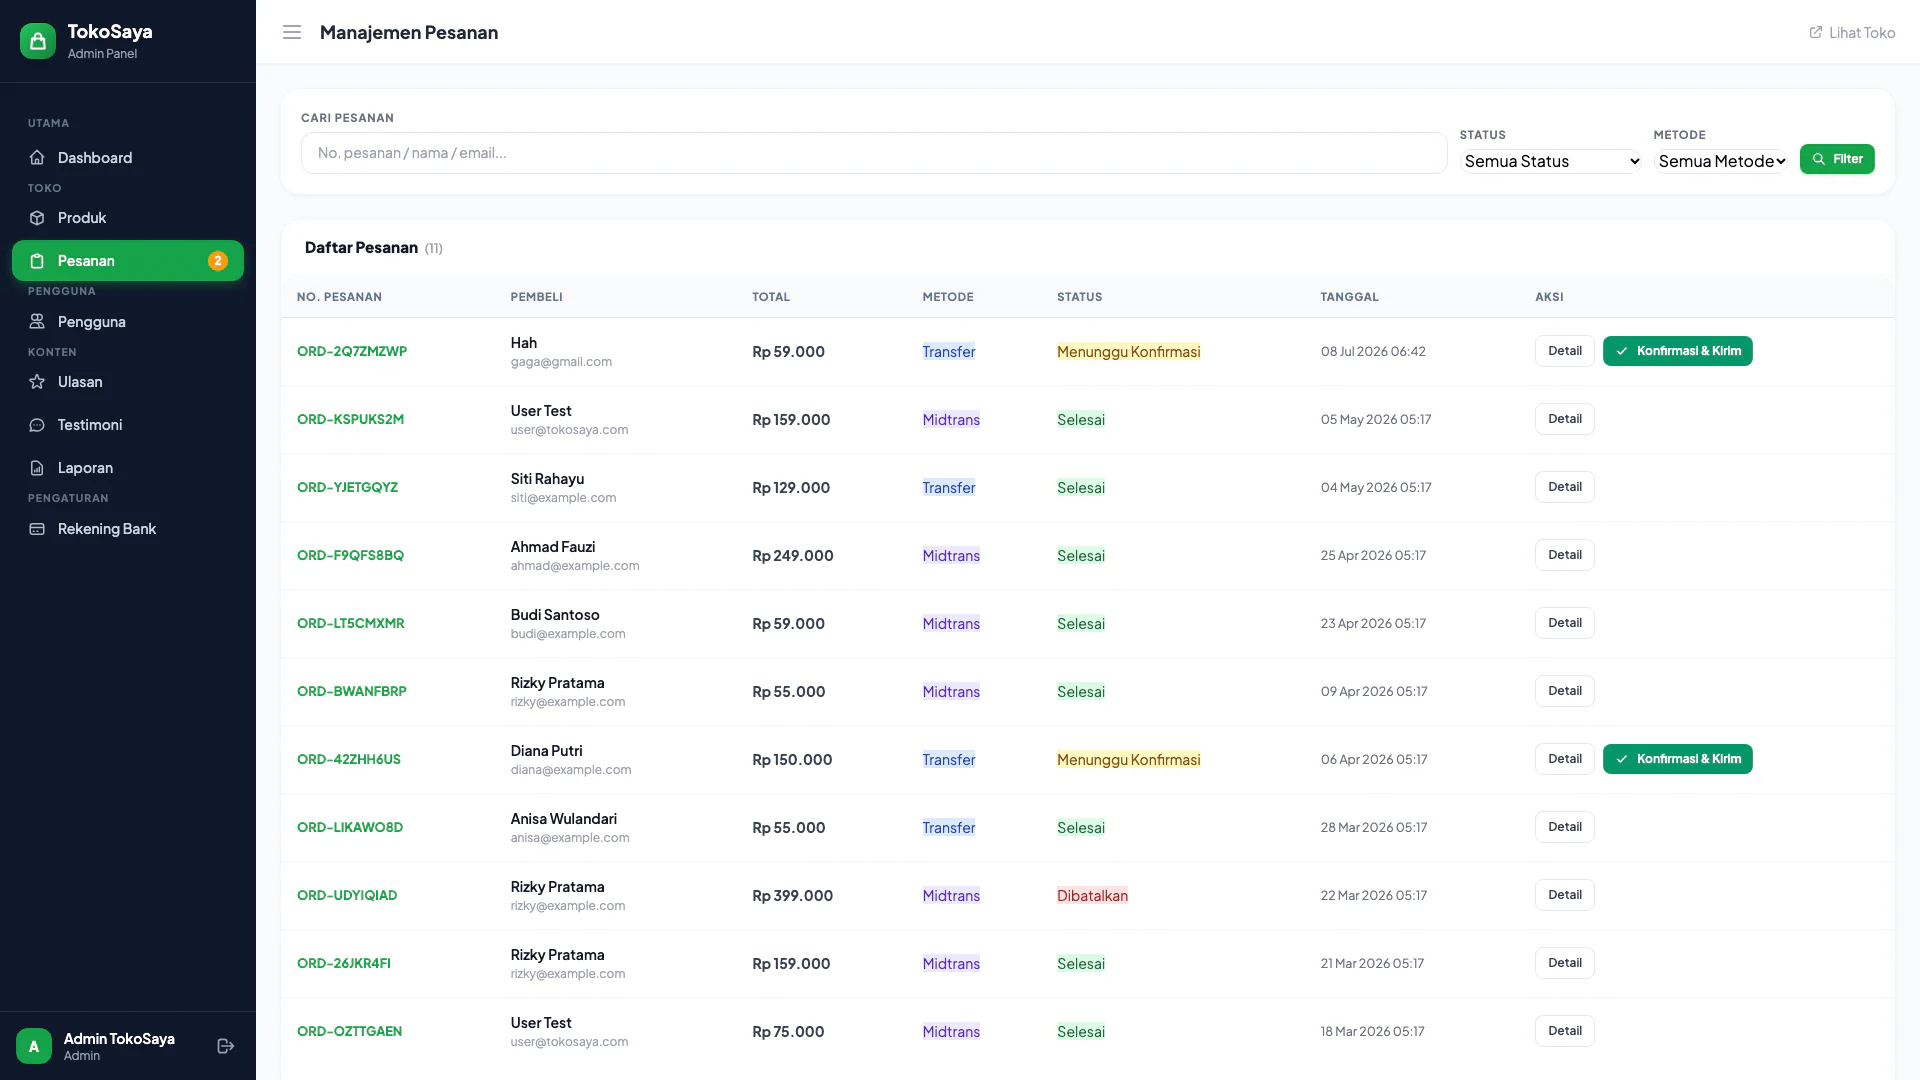
Task: Open Pengguna menu item
Action: coord(128,322)
